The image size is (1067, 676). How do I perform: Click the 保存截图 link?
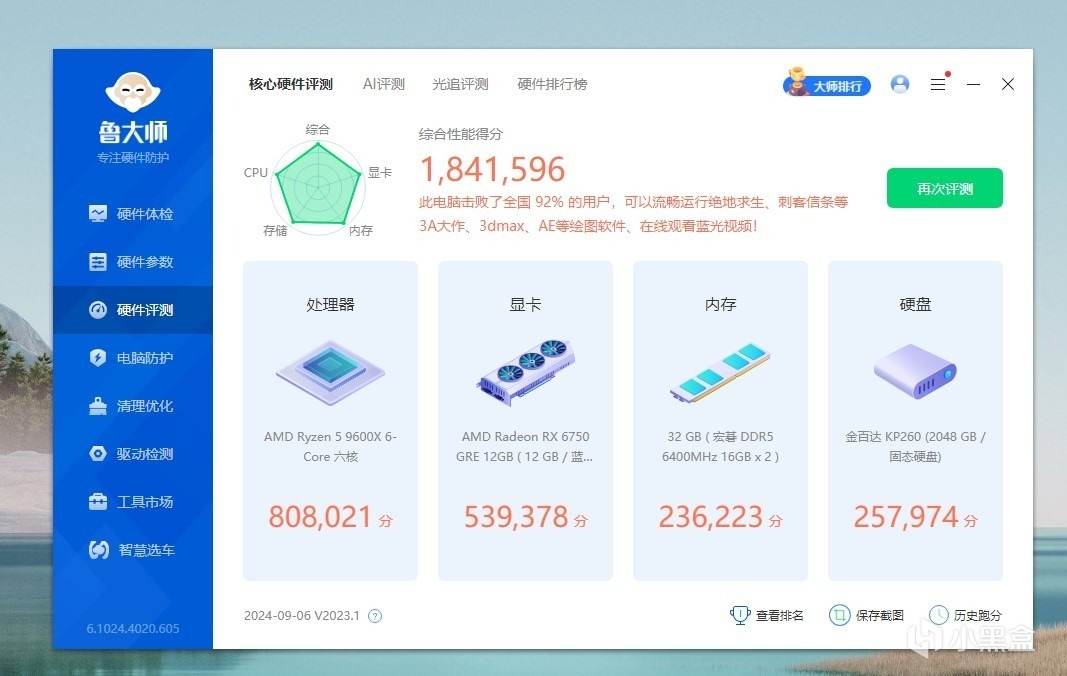click(879, 615)
